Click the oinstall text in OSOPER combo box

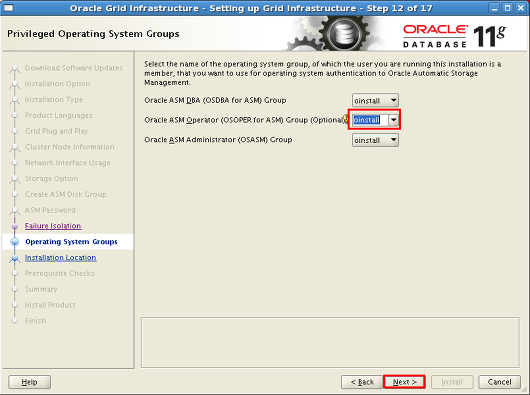(x=367, y=120)
